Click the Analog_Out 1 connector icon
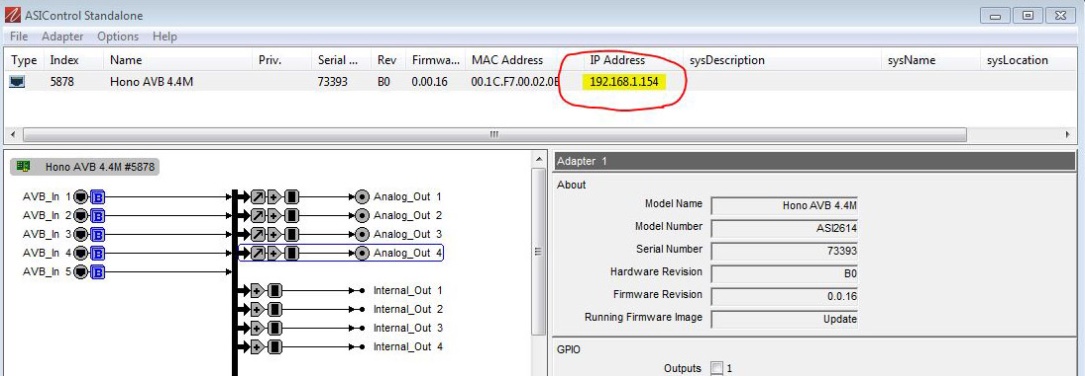The image size is (1085, 376). 362,197
